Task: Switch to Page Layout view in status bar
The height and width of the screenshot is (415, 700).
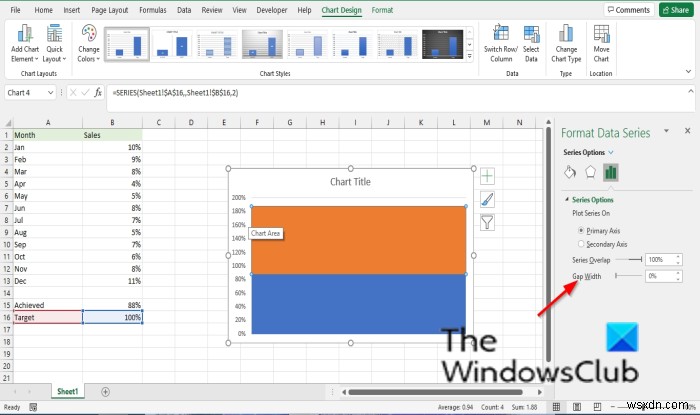Action: (577, 407)
